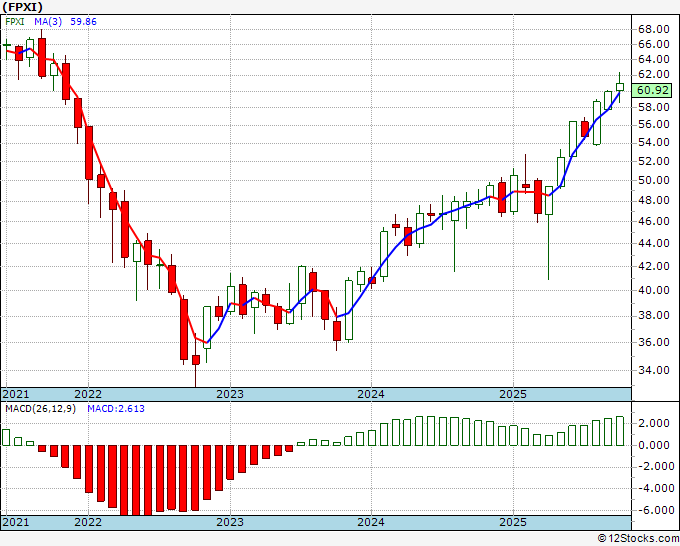
Task: Click the 50.00 price axis label
Action: coord(654,180)
